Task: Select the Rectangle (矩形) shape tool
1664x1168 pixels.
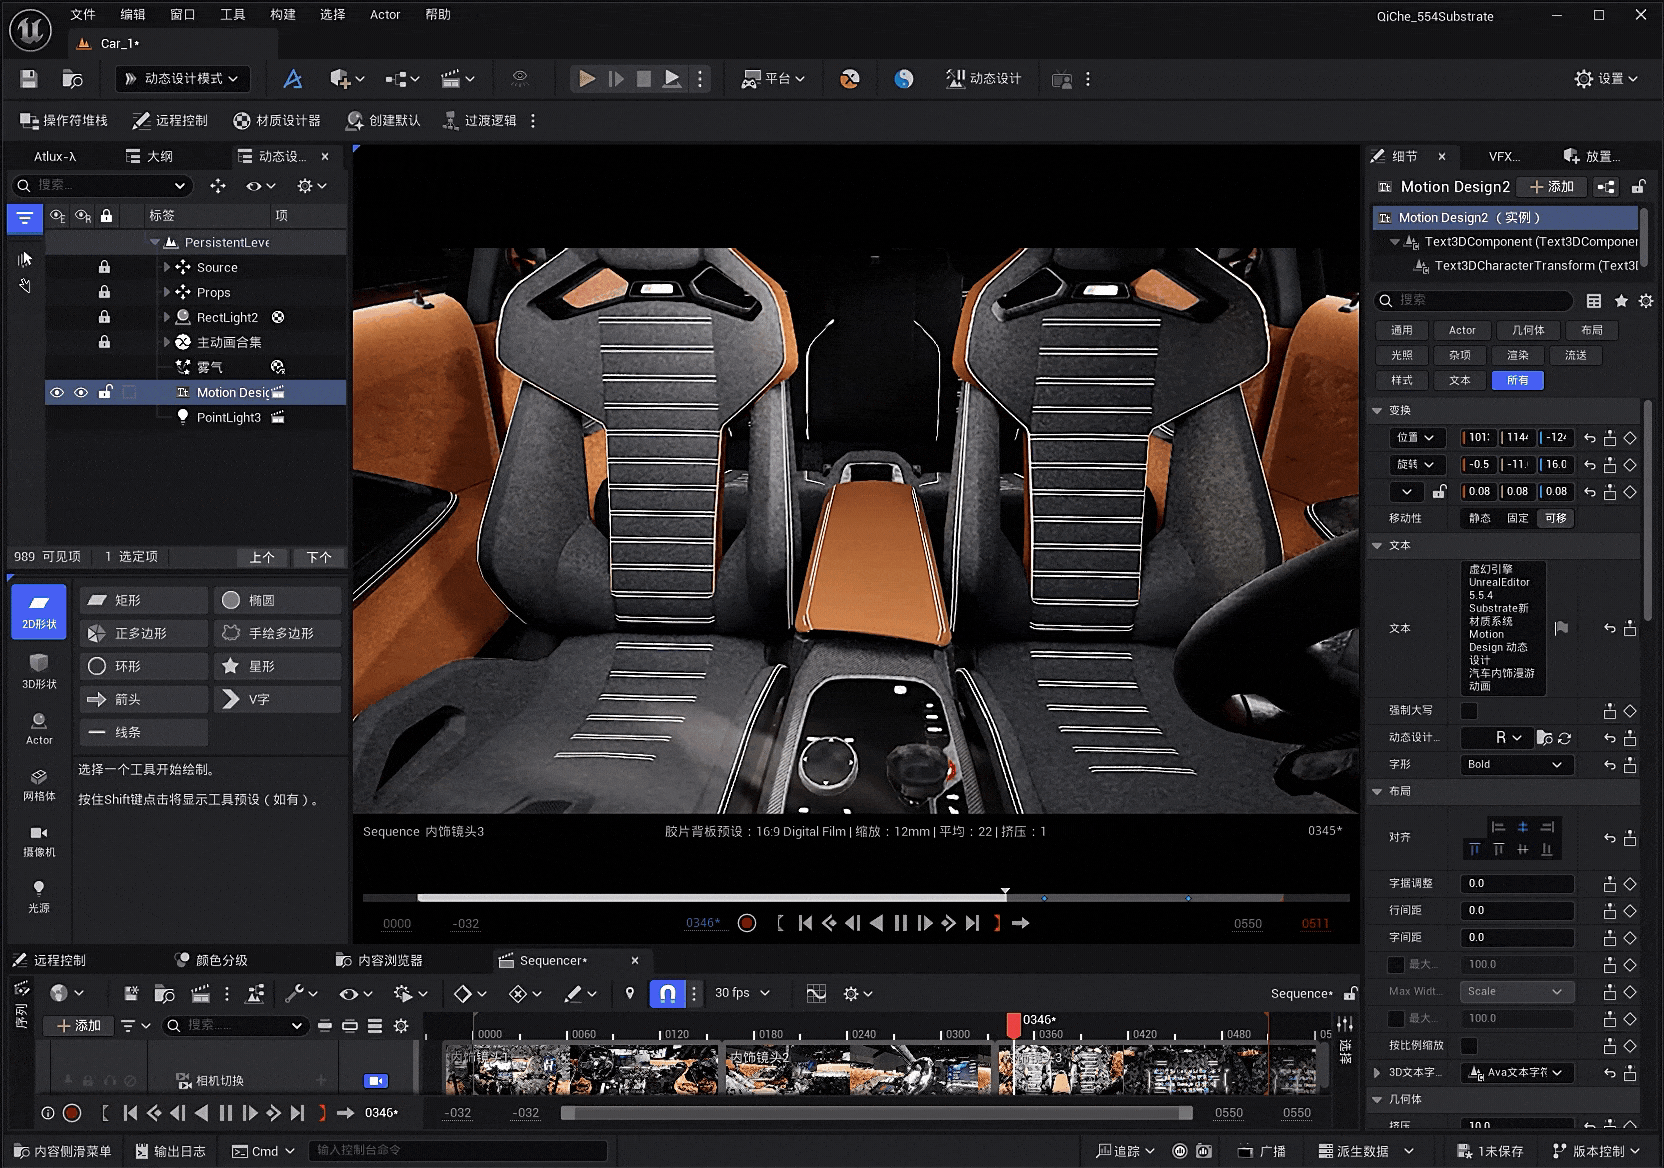Action: click(144, 600)
